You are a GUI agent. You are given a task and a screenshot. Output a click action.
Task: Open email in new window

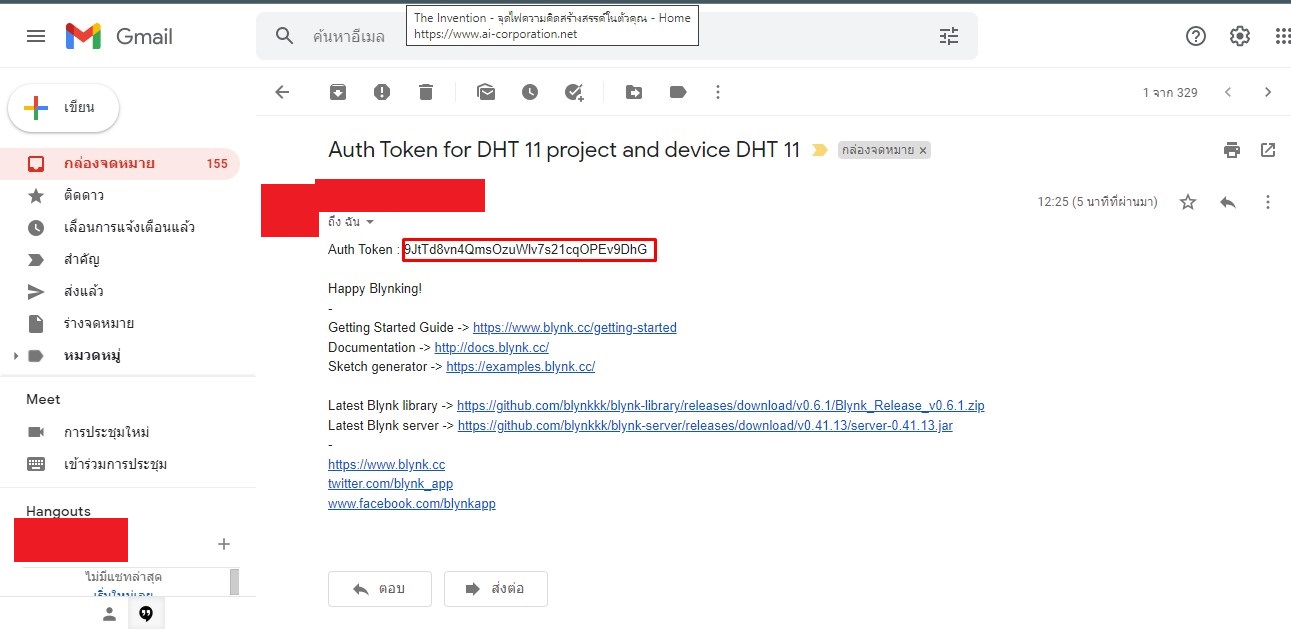[x=1268, y=150]
